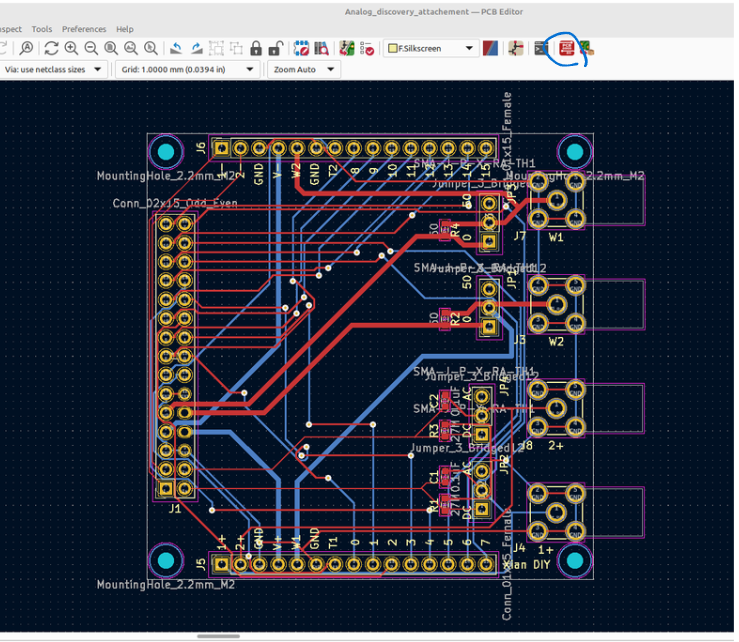Click the Zoom to Fit icon

[x=111, y=48]
